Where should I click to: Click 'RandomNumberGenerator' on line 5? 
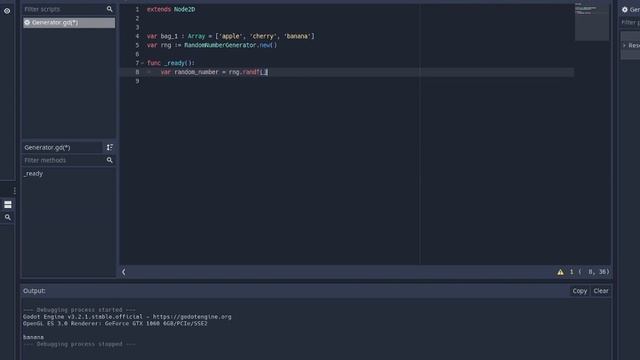coord(220,45)
